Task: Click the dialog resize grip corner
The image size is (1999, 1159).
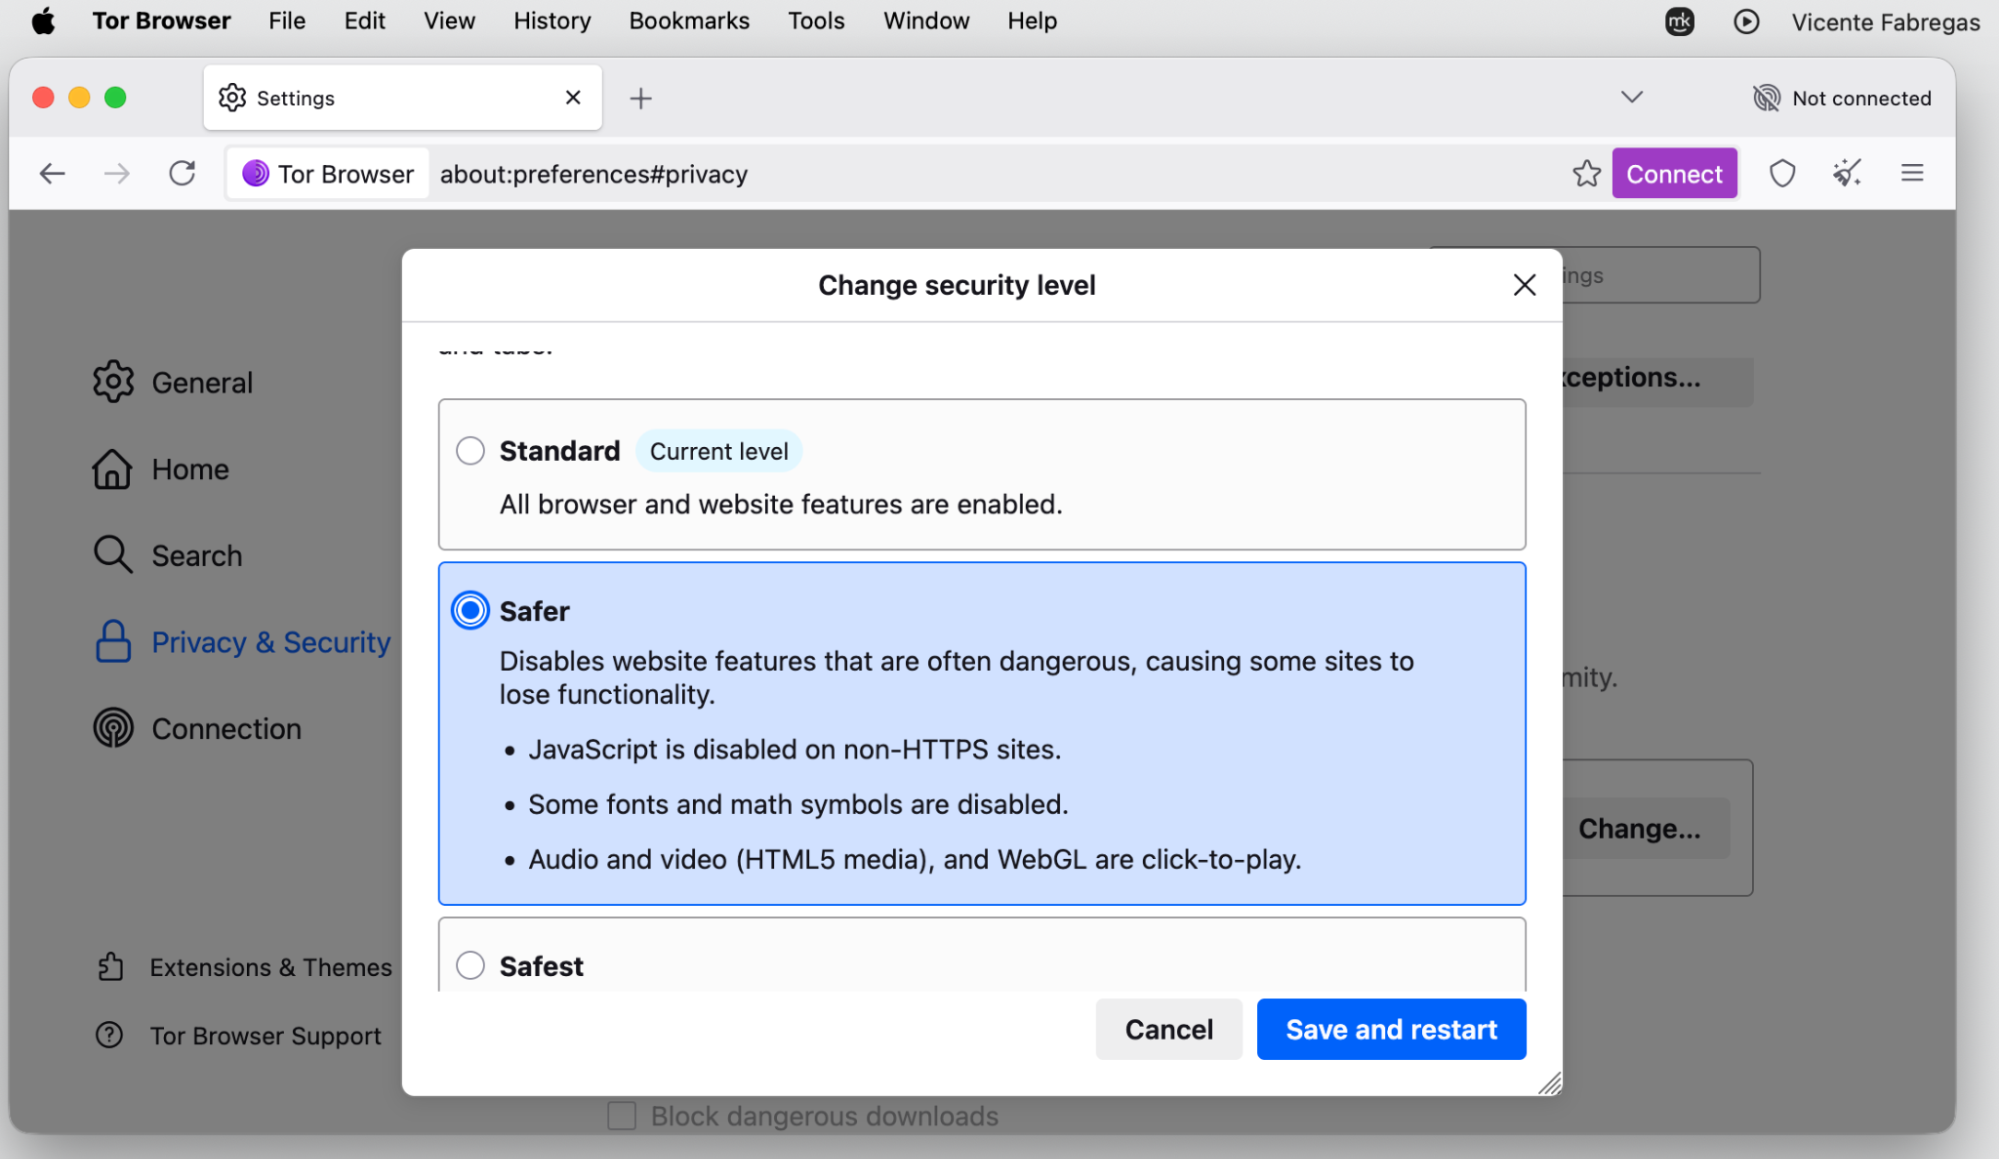Action: (1549, 1083)
